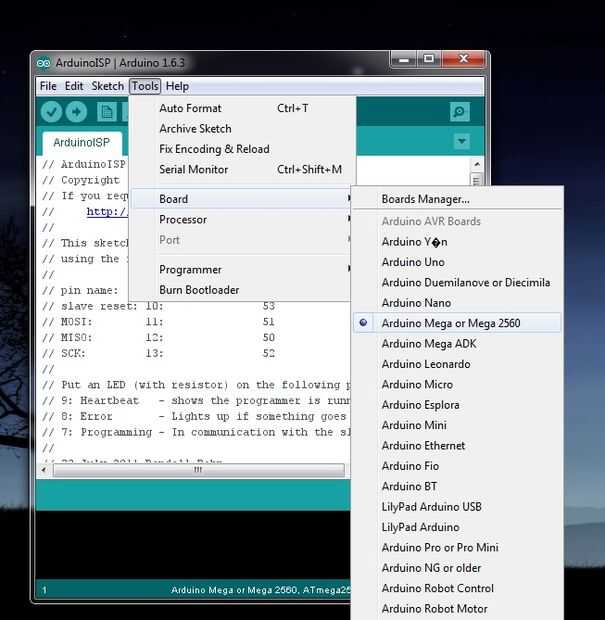
Task: Switch to the ArduinoISP sketch tab
Action: pos(82,143)
